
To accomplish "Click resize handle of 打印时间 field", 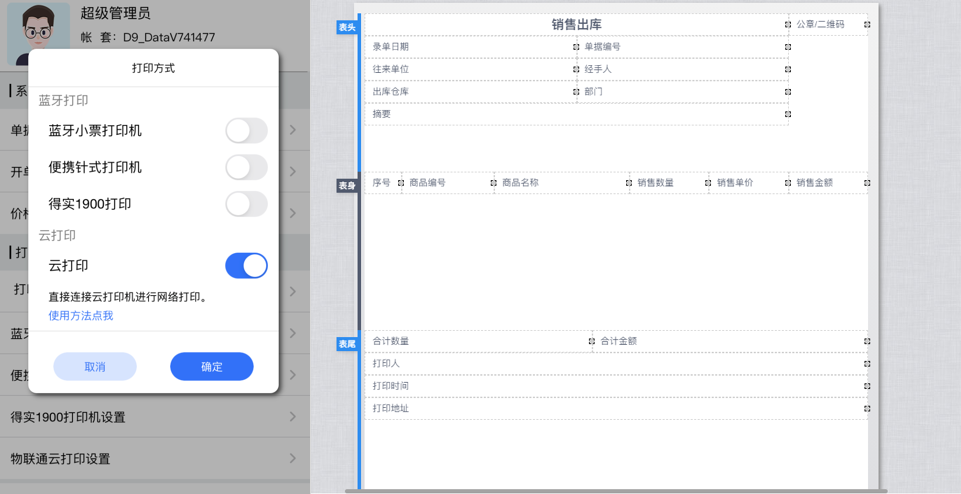I will [867, 386].
